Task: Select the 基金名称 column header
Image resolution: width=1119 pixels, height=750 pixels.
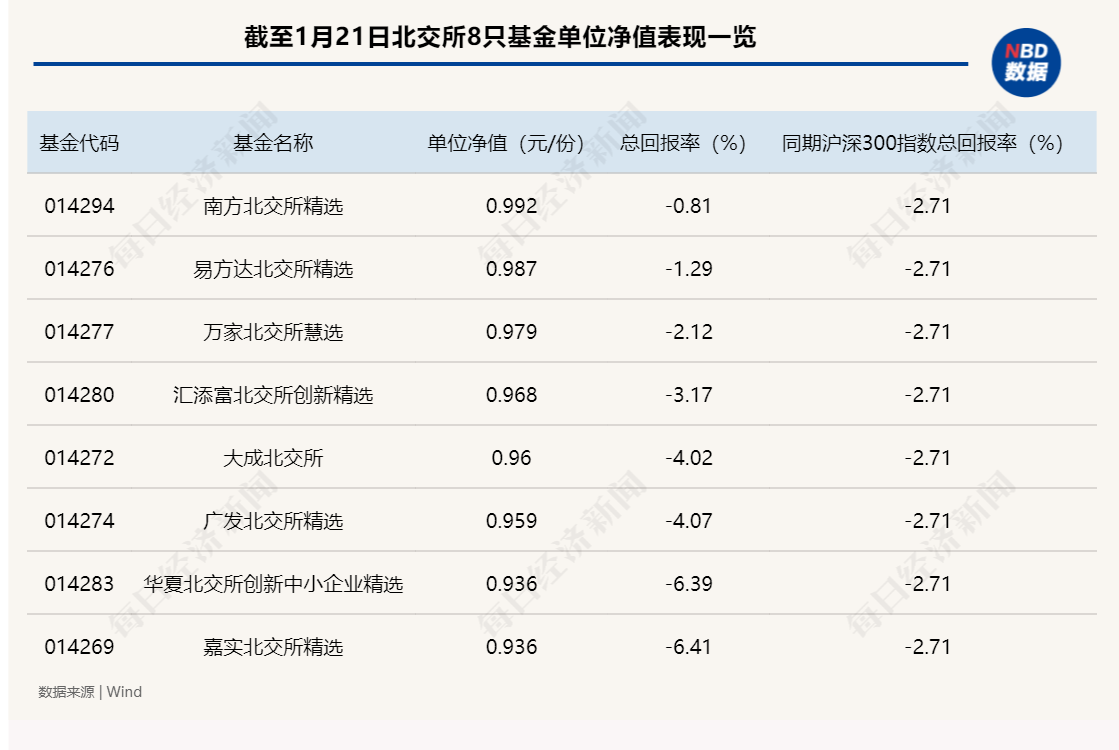Action: (x=273, y=143)
